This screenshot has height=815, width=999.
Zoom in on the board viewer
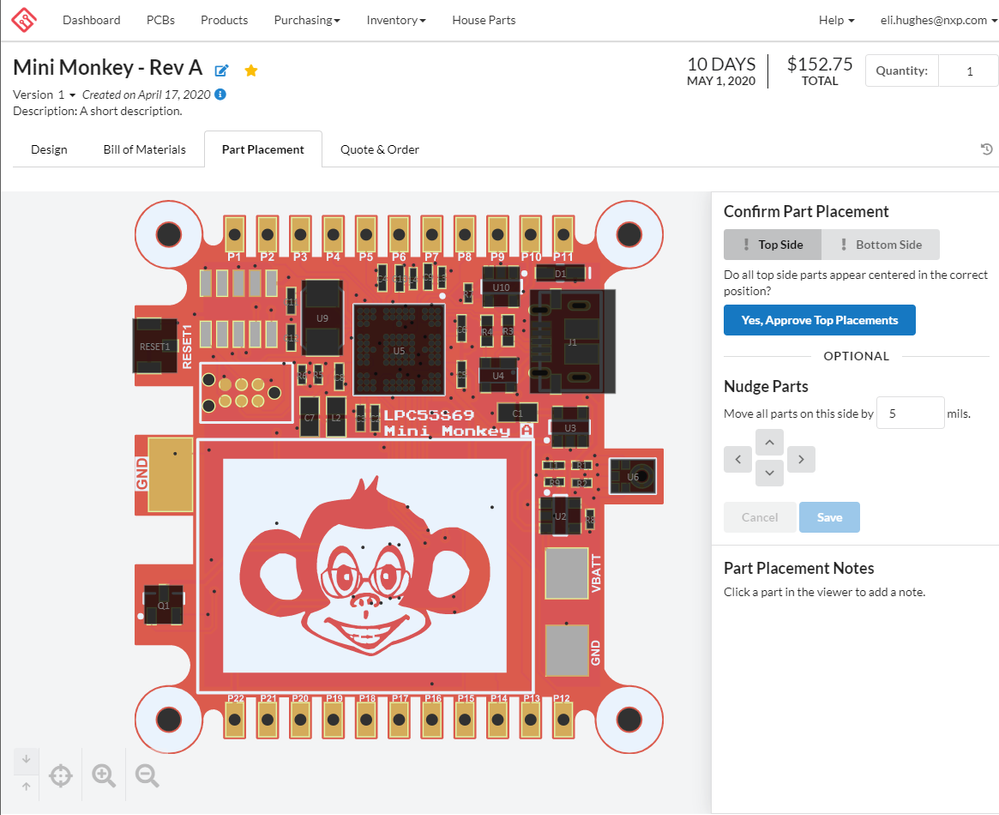104,774
